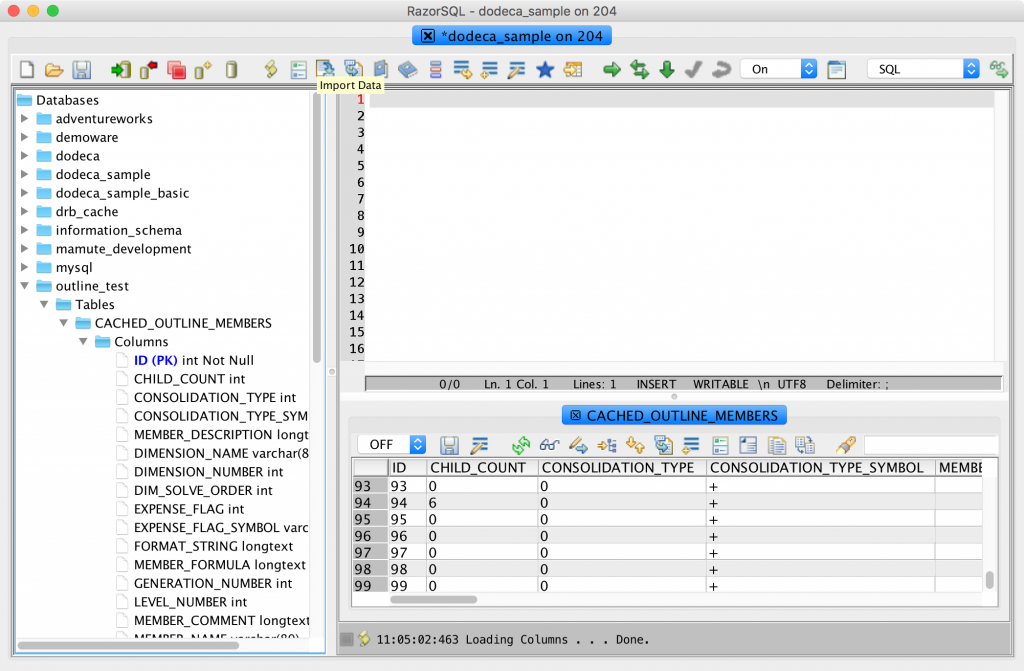Click the flashlight search icon
1024x671 pixels.
pos(846,445)
